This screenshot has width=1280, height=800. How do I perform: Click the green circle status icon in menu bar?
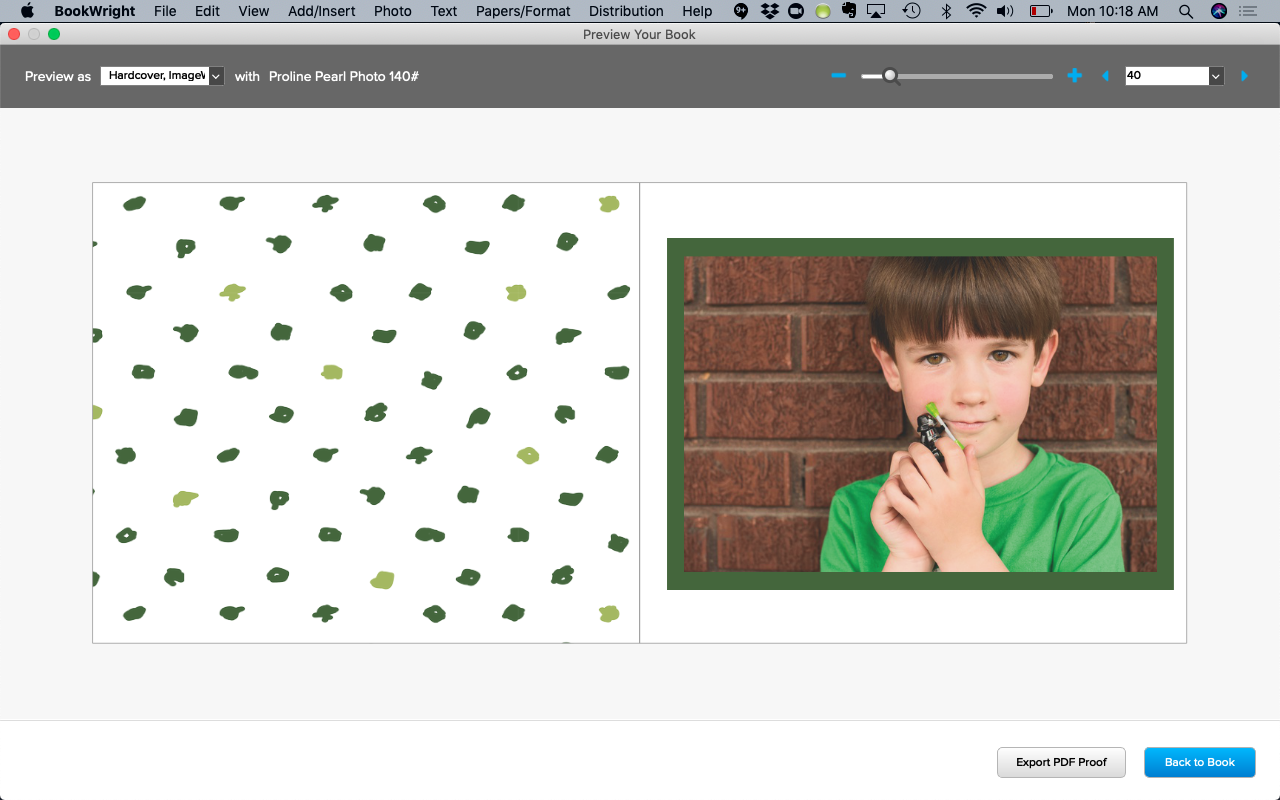[x=823, y=11]
